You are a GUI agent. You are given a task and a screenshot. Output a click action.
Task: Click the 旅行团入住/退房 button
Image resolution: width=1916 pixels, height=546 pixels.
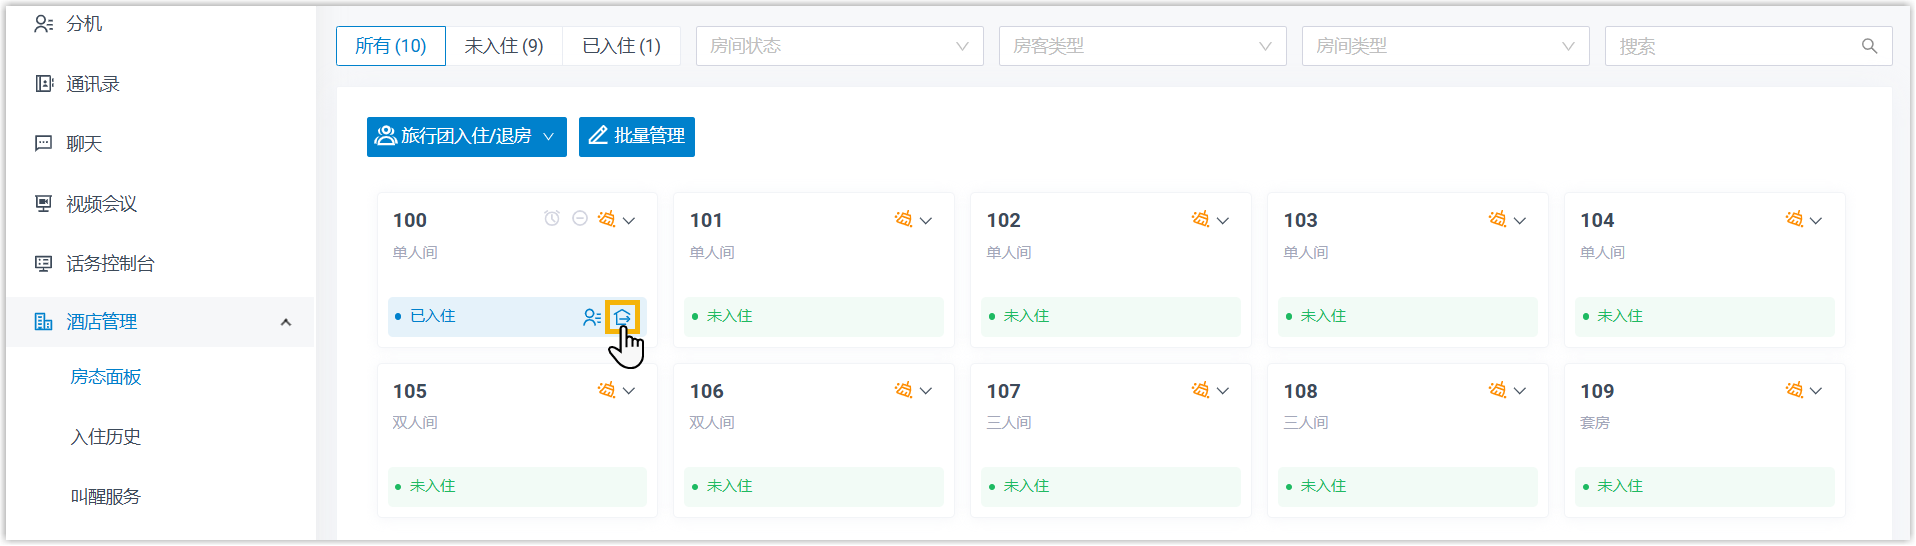pyautogui.click(x=466, y=136)
